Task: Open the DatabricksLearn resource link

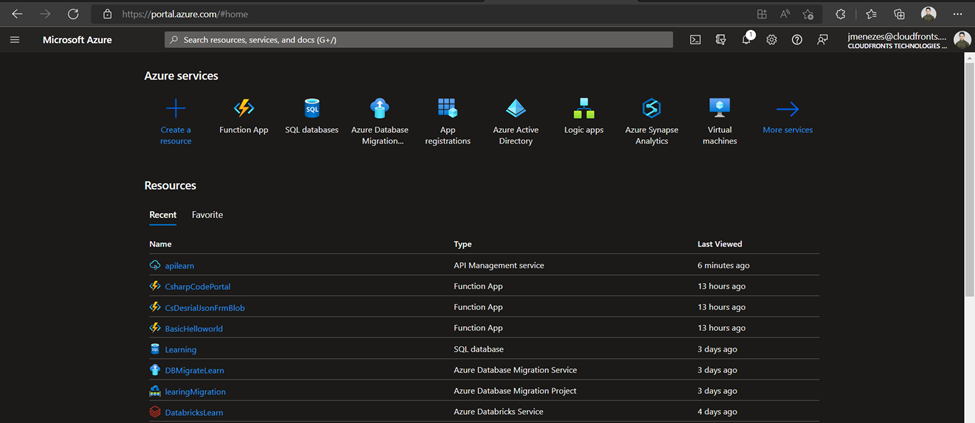Action: click(x=194, y=412)
